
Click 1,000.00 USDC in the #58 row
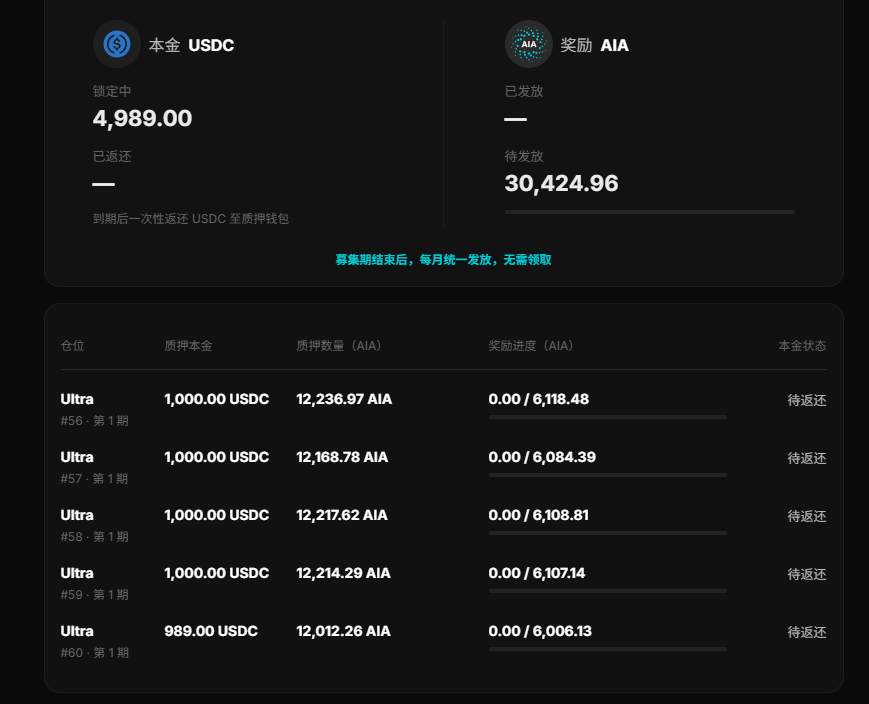click(x=217, y=515)
